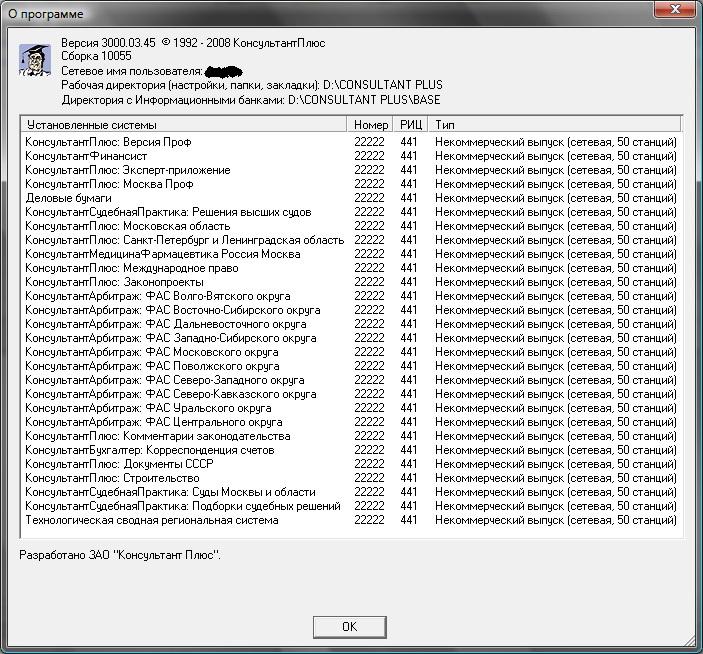Image resolution: width=703 pixels, height=654 pixels.
Task: Select the КонсультантФинансист row
Action: pos(351,156)
